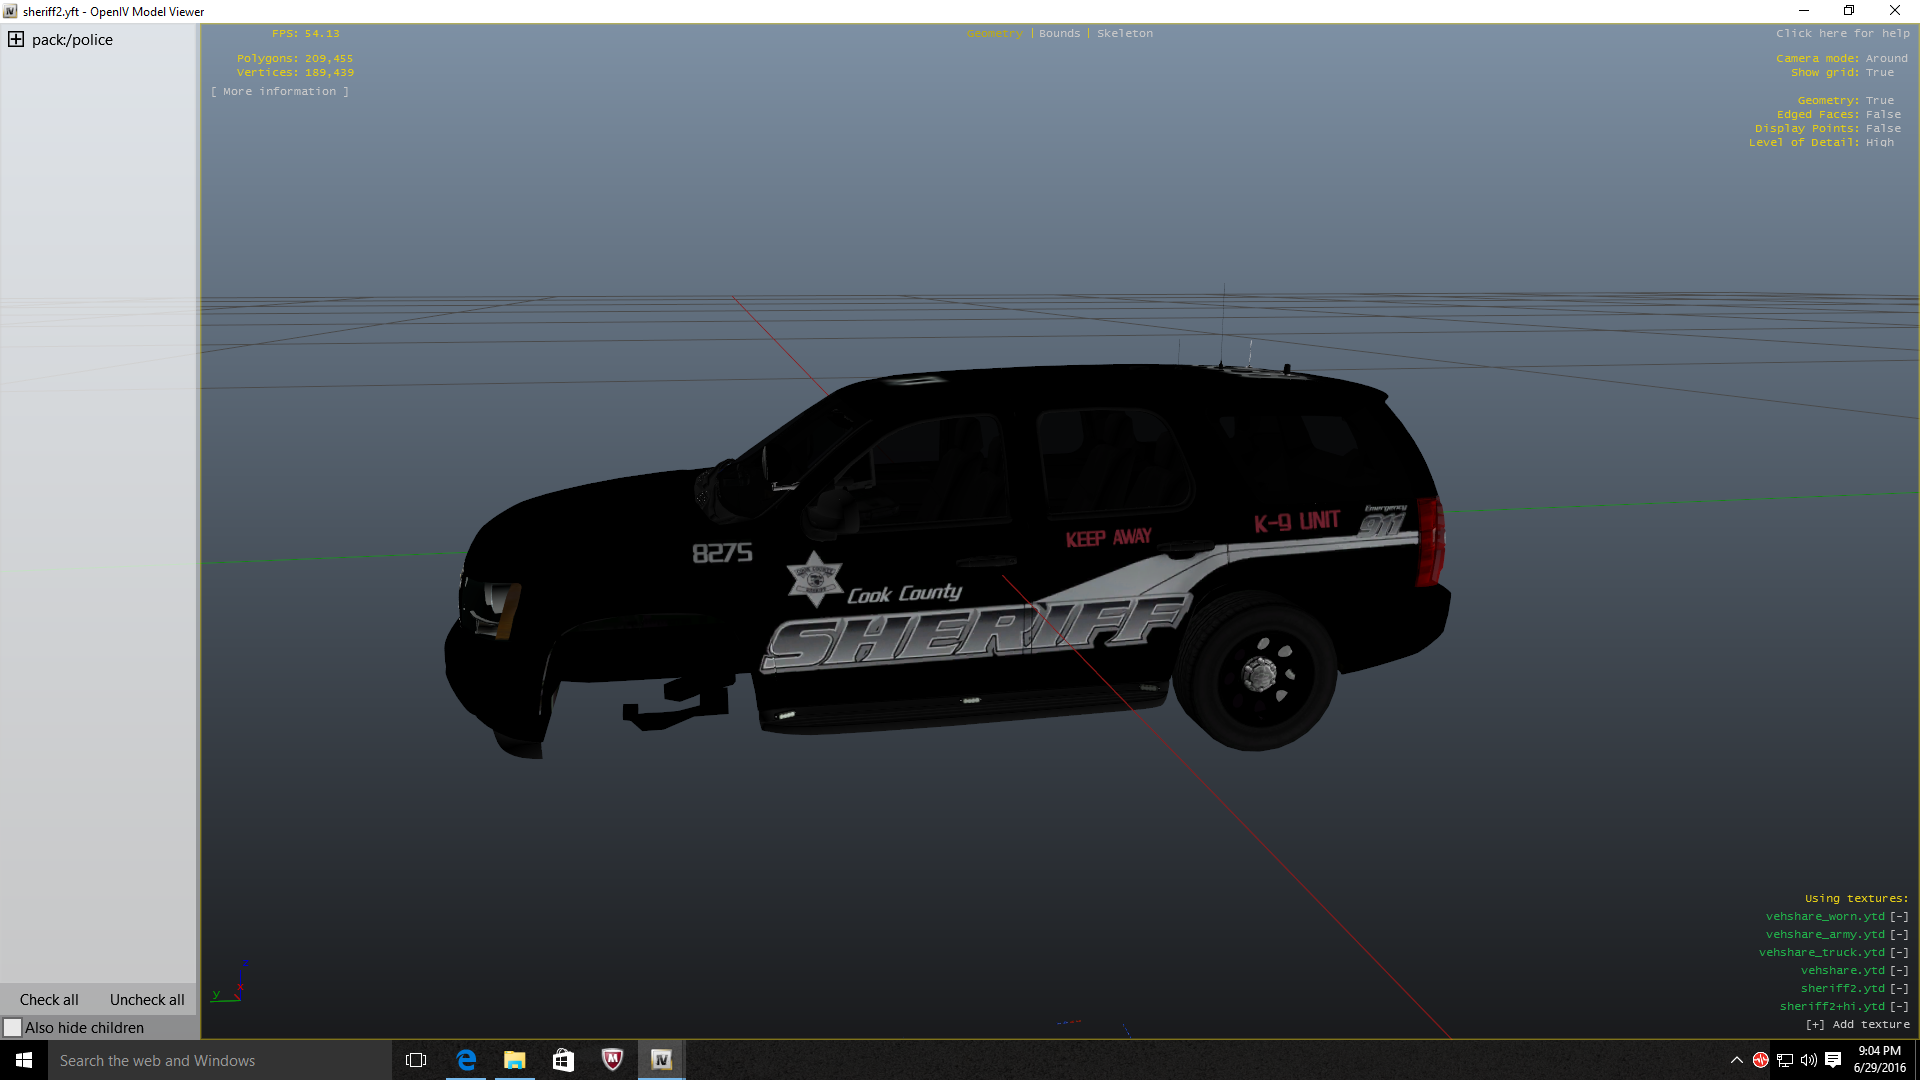Expand More information section
This screenshot has width=1920, height=1080.
click(280, 92)
